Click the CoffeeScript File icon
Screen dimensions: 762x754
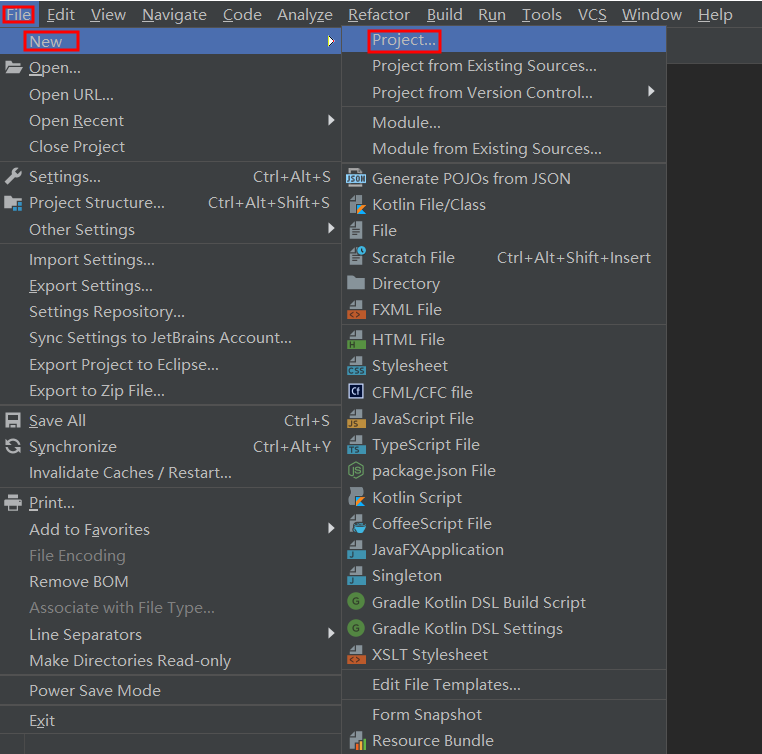(x=357, y=524)
